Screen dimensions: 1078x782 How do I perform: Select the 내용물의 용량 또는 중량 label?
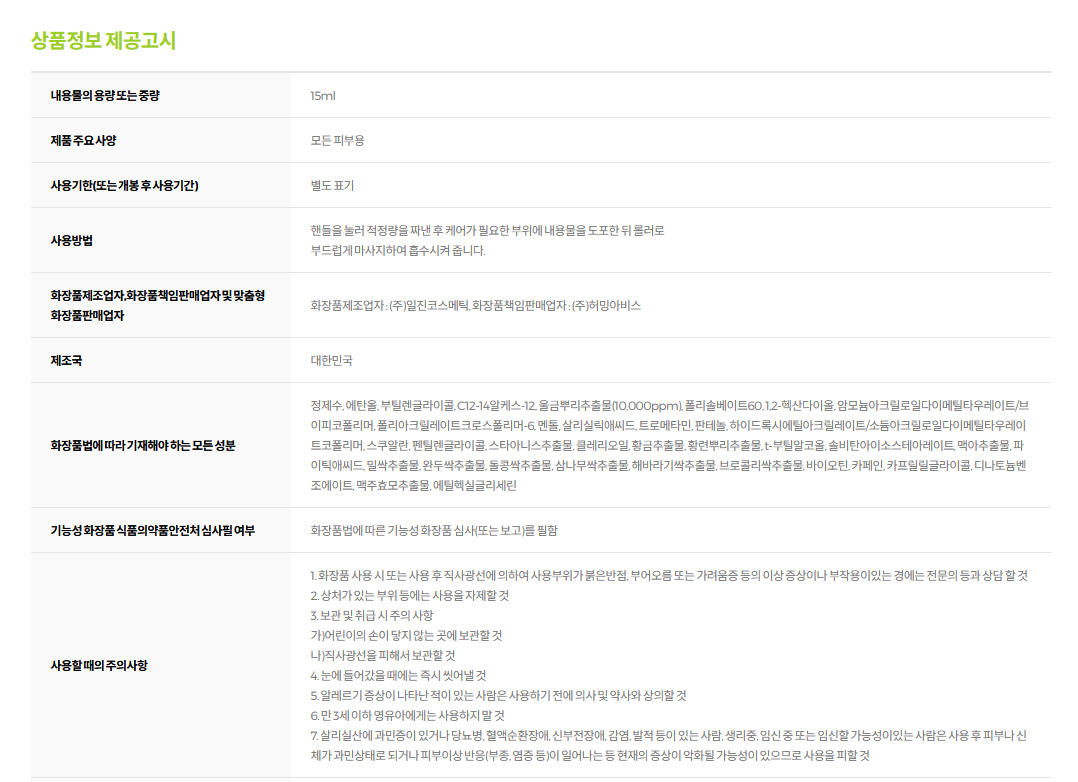(105, 96)
